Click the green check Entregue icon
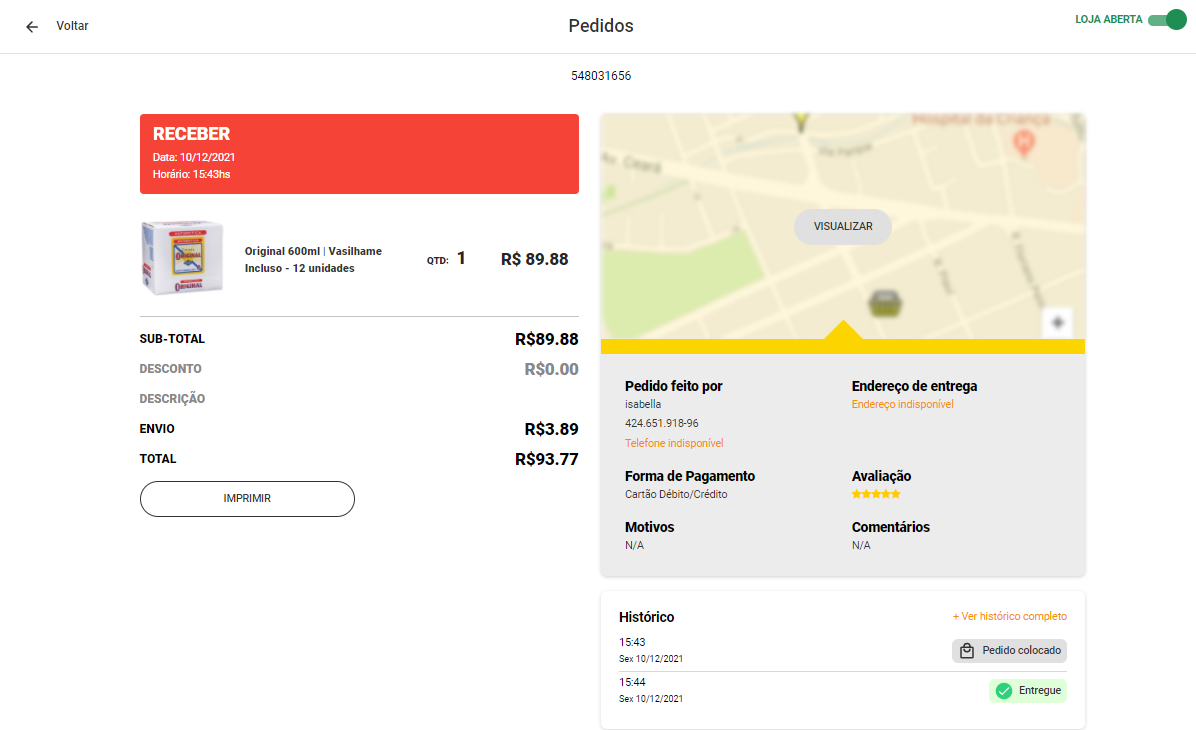1196x730 pixels. click(1004, 691)
